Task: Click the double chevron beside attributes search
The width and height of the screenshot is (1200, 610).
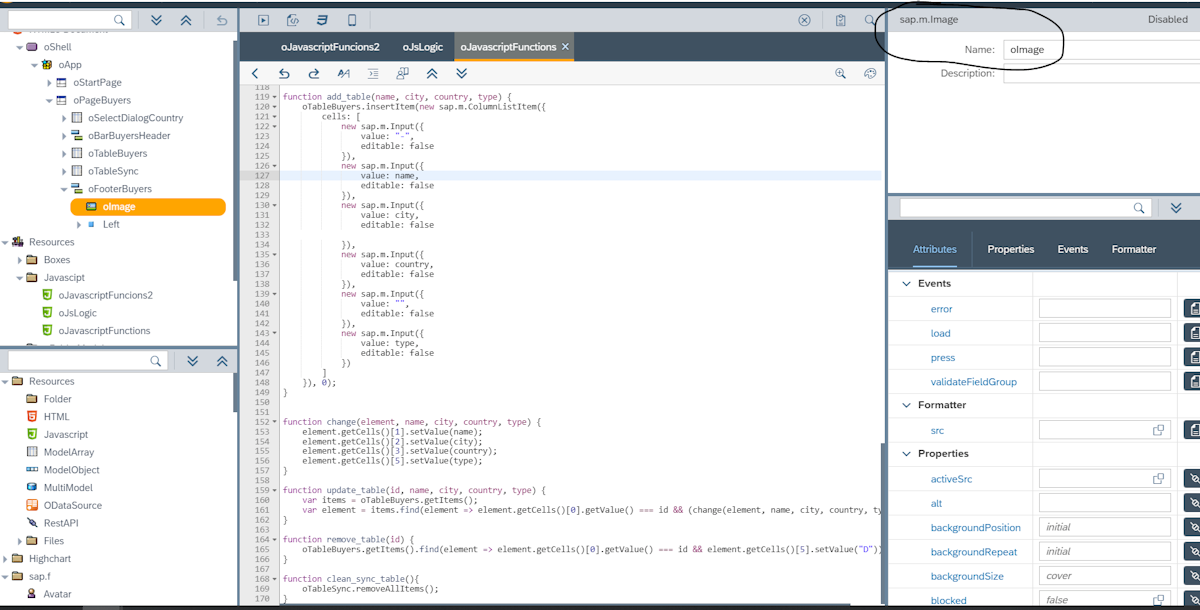Action: (x=1176, y=208)
